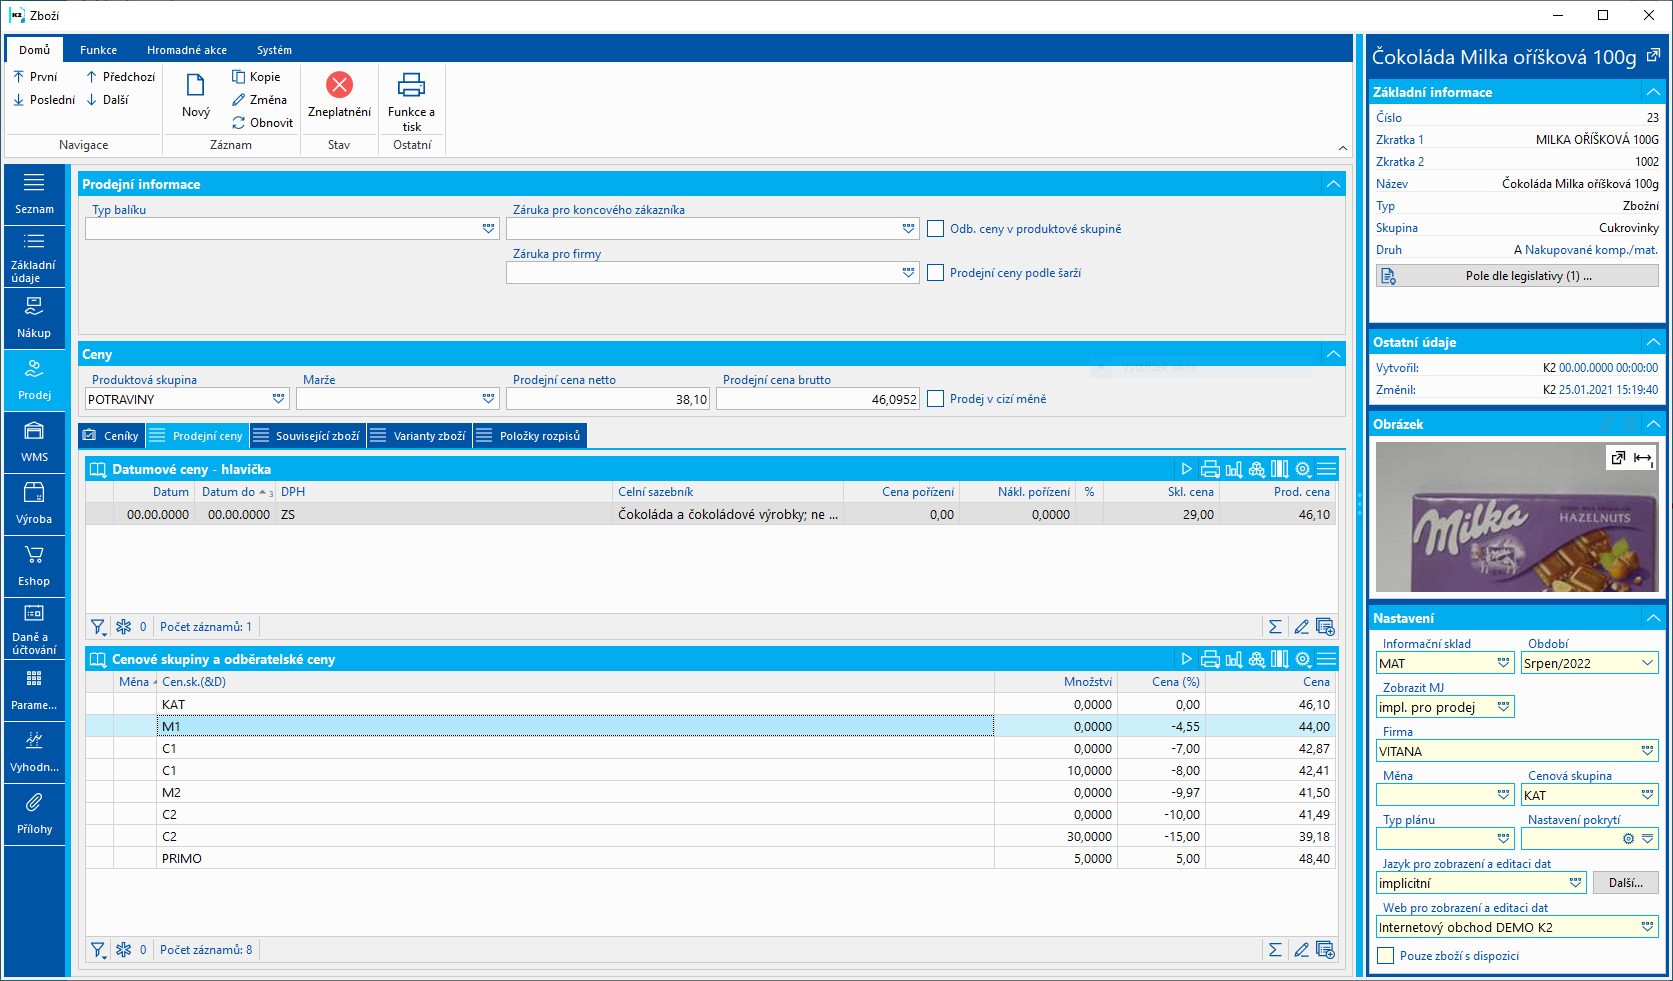The height and width of the screenshot is (981, 1673).
Task: Toggle Prodejní ceny podle šarží checkbox
Action: point(936,273)
